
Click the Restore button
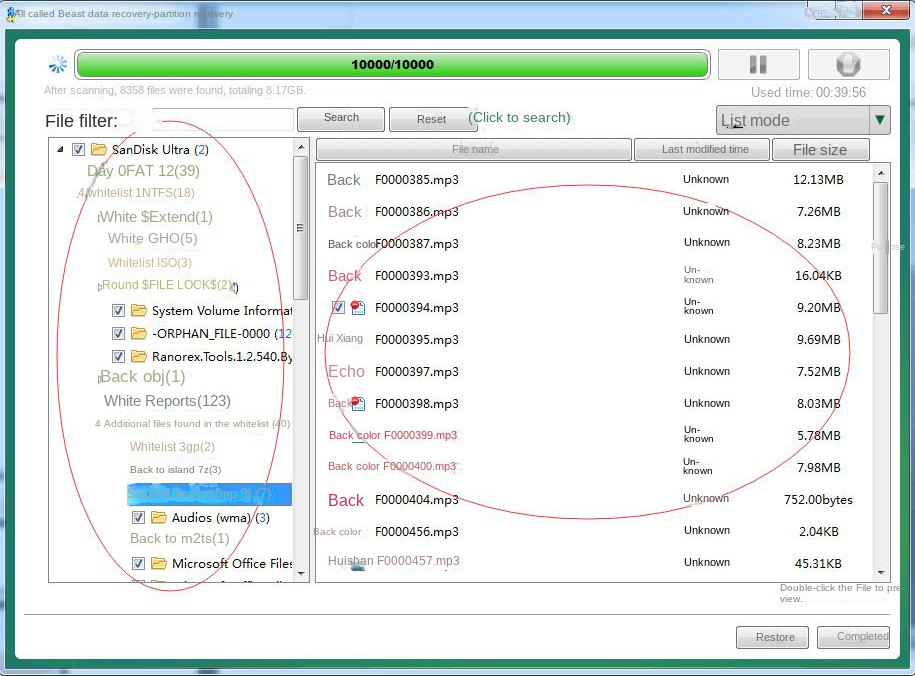pyautogui.click(x=772, y=637)
